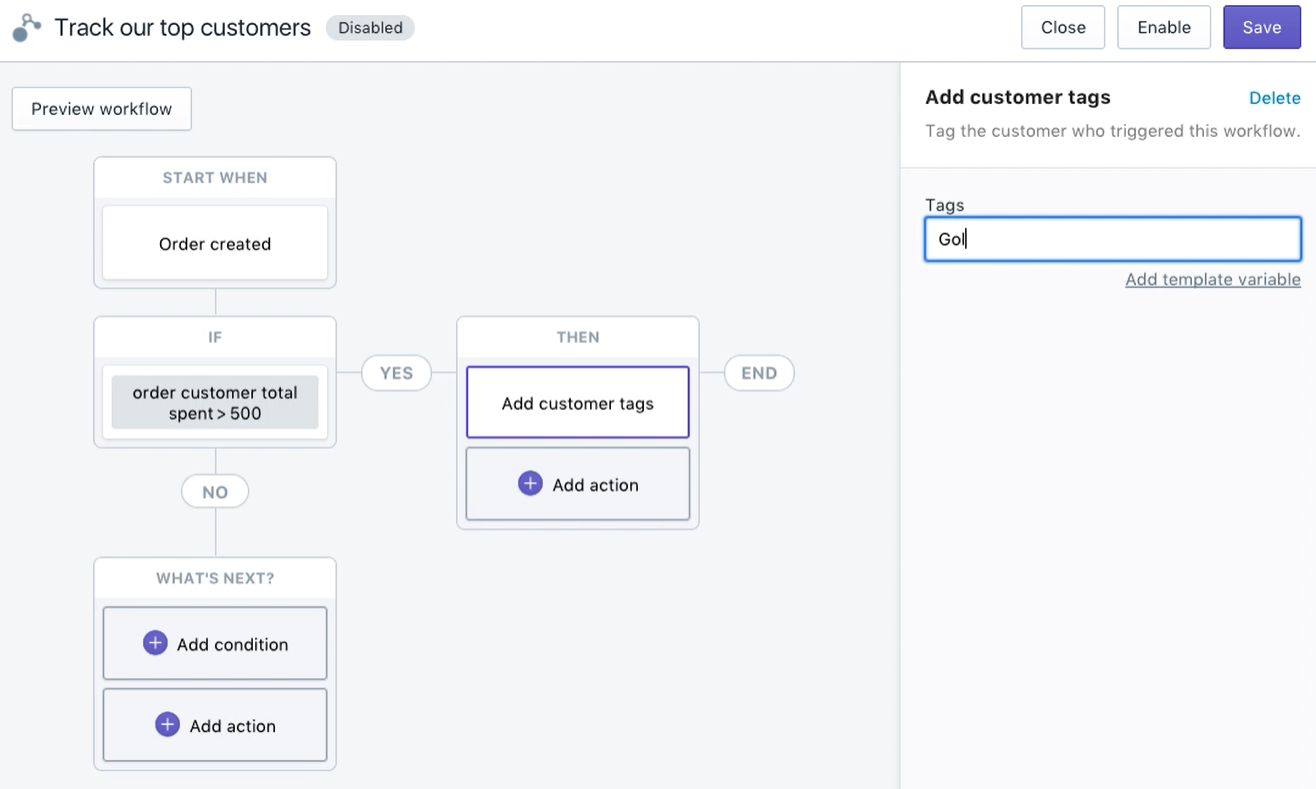Select the order customer total spent condition
Image resolution: width=1316 pixels, height=789 pixels.
pos(215,403)
